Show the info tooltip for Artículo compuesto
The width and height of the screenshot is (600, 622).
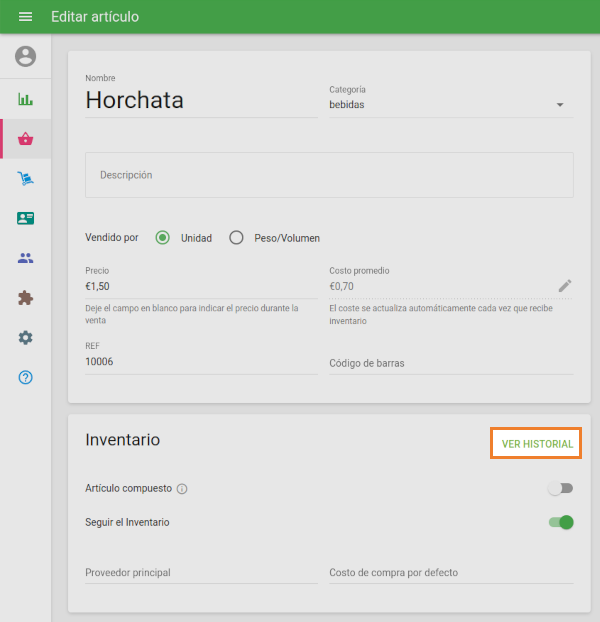(x=182, y=489)
